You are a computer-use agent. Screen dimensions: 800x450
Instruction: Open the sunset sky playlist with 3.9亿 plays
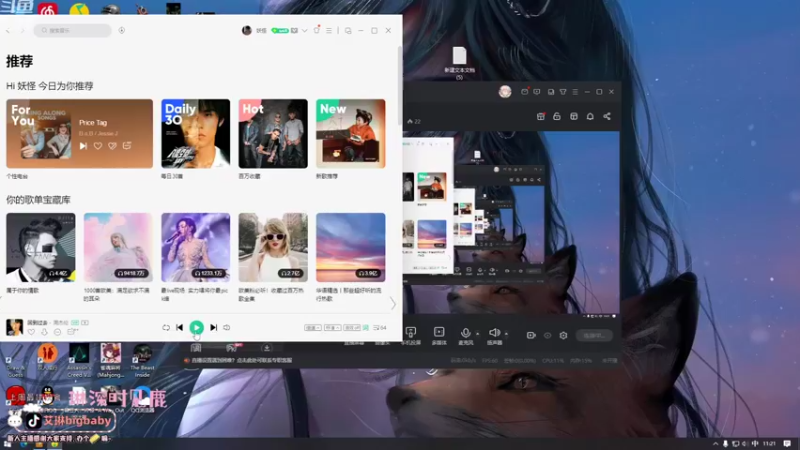coord(351,247)
